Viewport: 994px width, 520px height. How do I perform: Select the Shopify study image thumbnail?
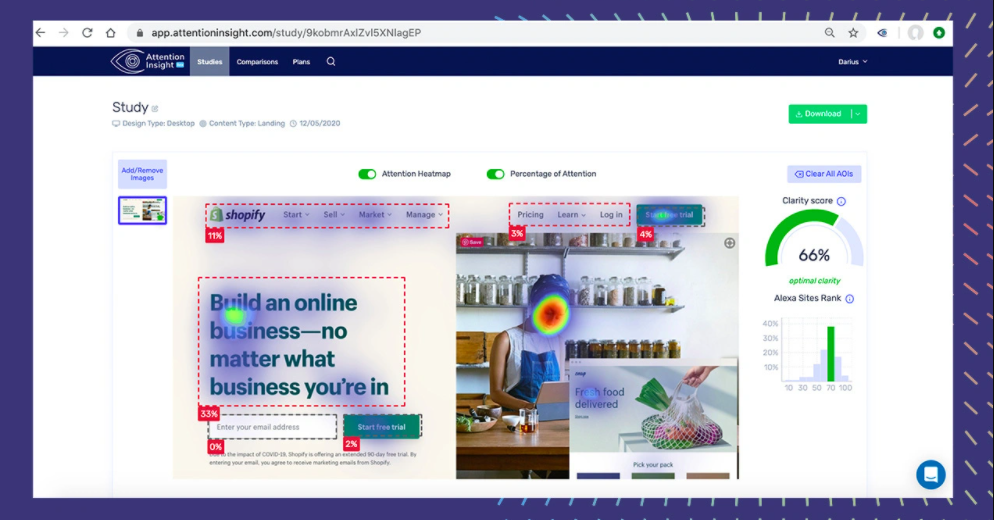(142, 210)
